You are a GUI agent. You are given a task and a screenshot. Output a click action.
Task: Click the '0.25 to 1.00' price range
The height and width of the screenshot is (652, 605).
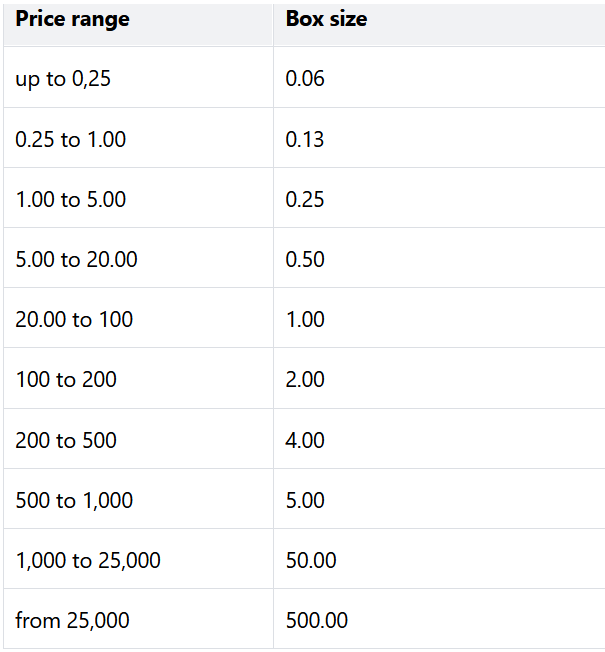71,139
